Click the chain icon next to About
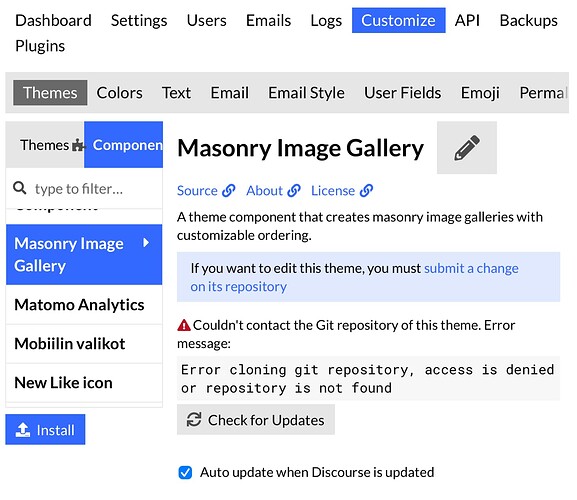 294,191
